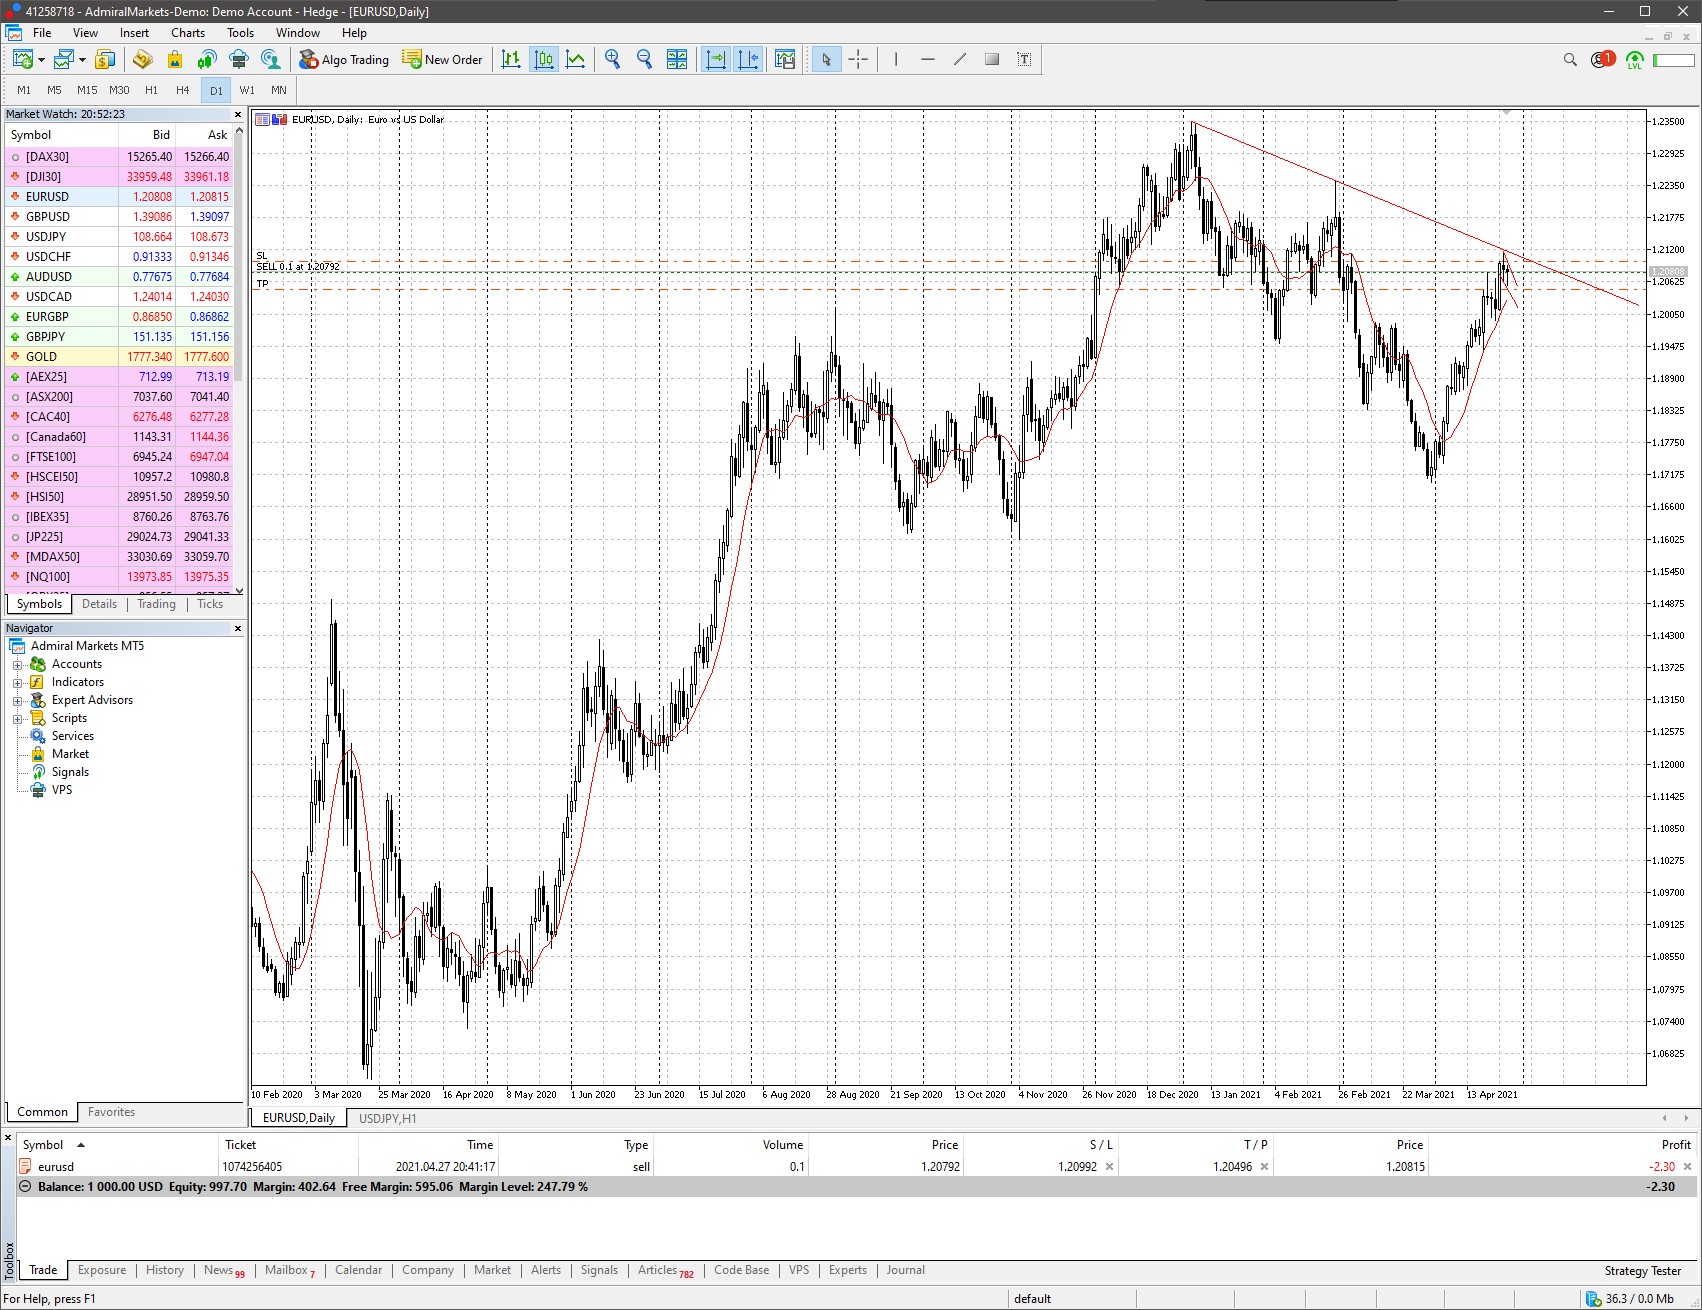Toggle the chart shift button
Viewport: 1702px width, 1310px height.
click(x=748, y=60)
